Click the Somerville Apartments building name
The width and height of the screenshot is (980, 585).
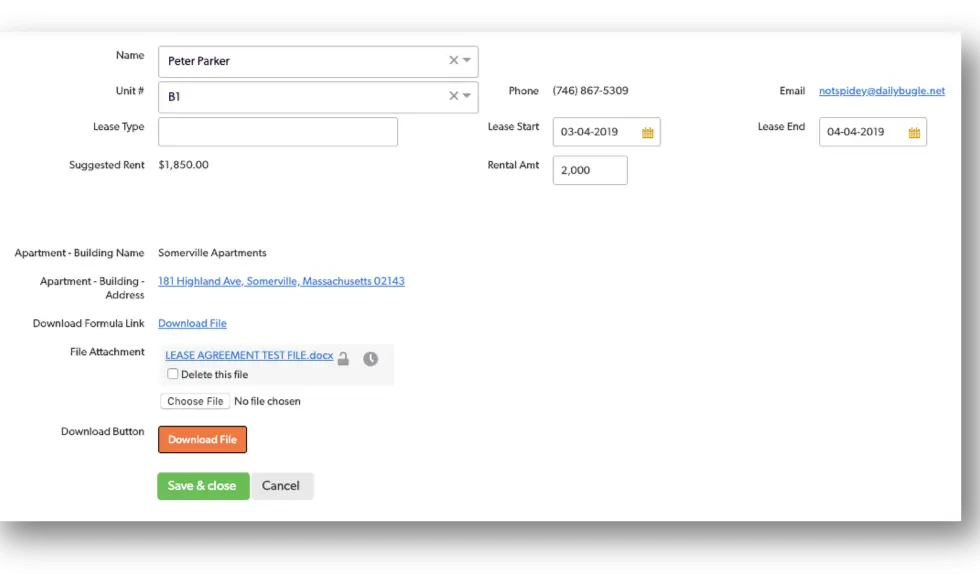(212, 253)
